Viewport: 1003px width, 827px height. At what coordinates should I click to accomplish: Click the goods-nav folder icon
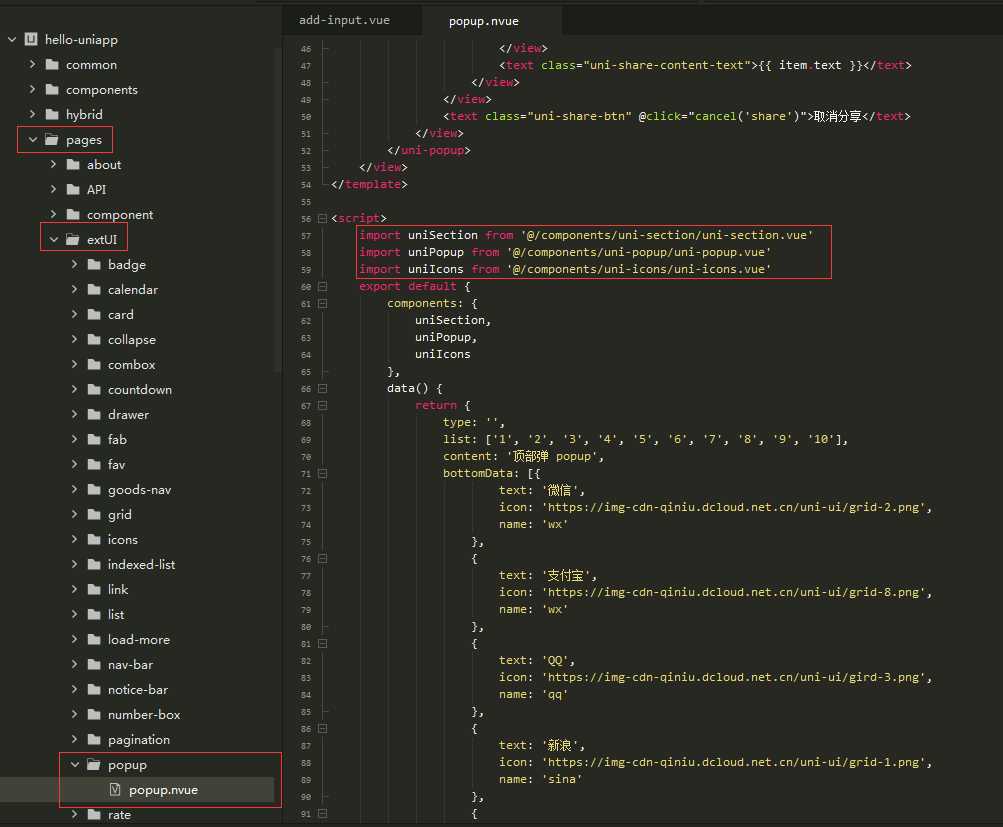pyautogui.click(x=94, y=490)
